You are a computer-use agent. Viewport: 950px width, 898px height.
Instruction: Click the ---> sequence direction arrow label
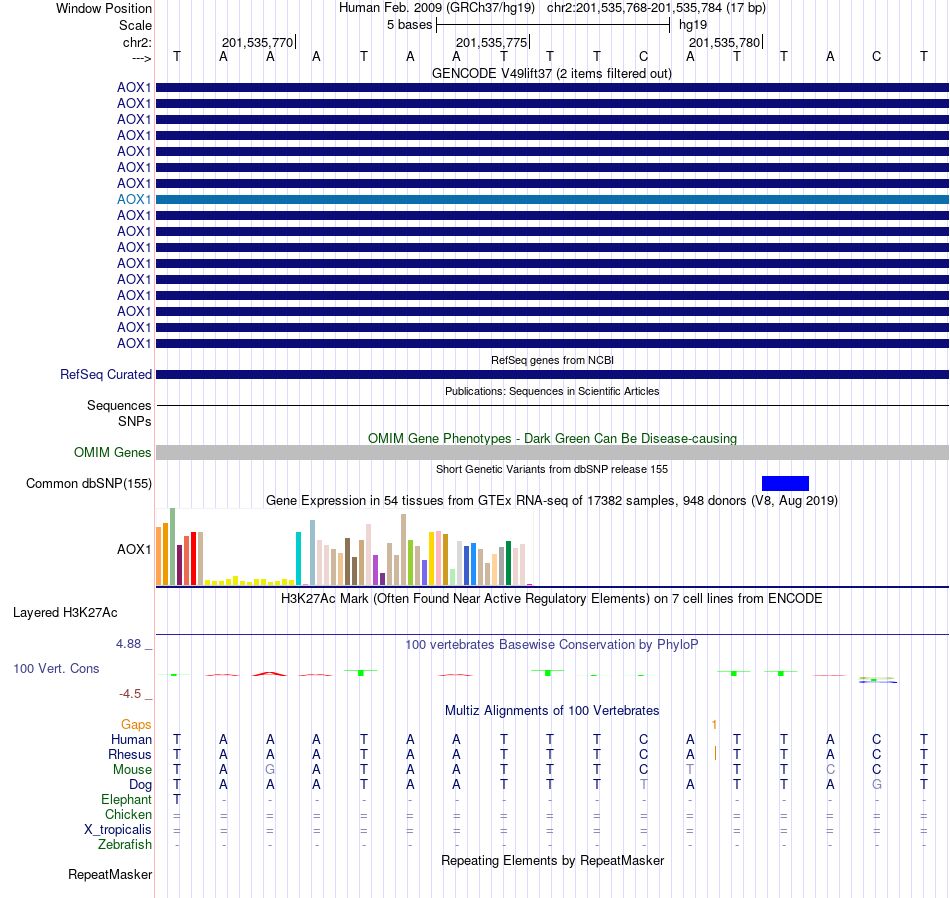[141, 58]
